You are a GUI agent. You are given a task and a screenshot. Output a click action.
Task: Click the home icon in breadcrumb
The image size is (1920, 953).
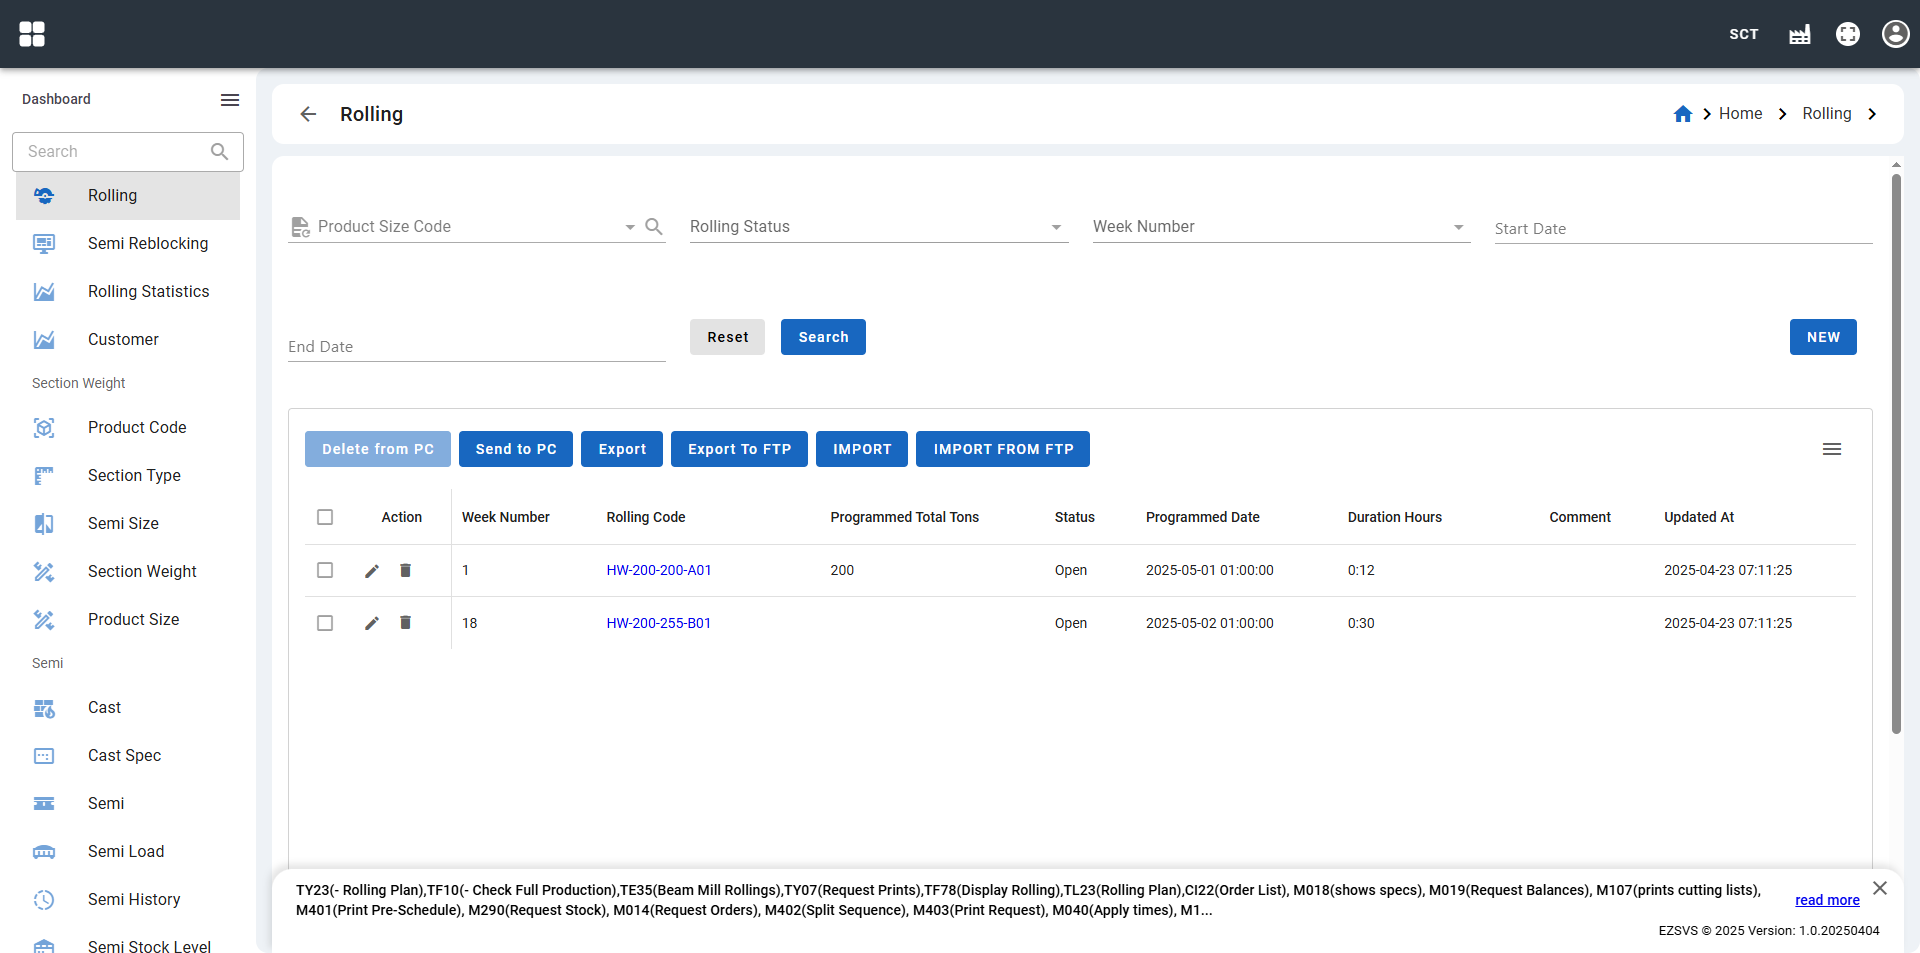coord(1683,114)
